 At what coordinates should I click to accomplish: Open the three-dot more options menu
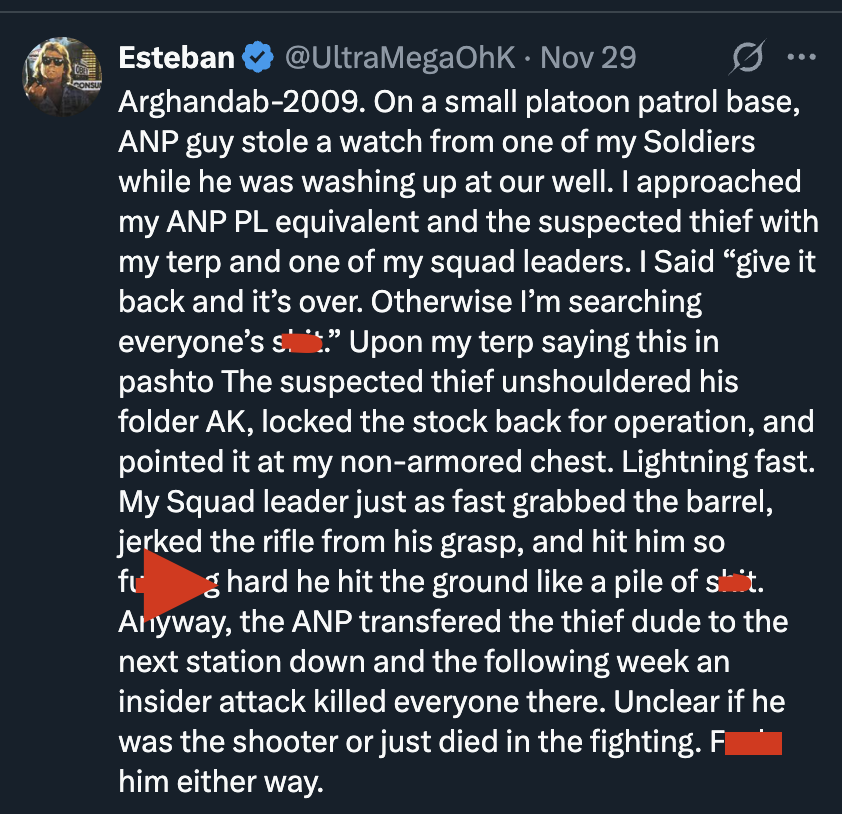802,58
